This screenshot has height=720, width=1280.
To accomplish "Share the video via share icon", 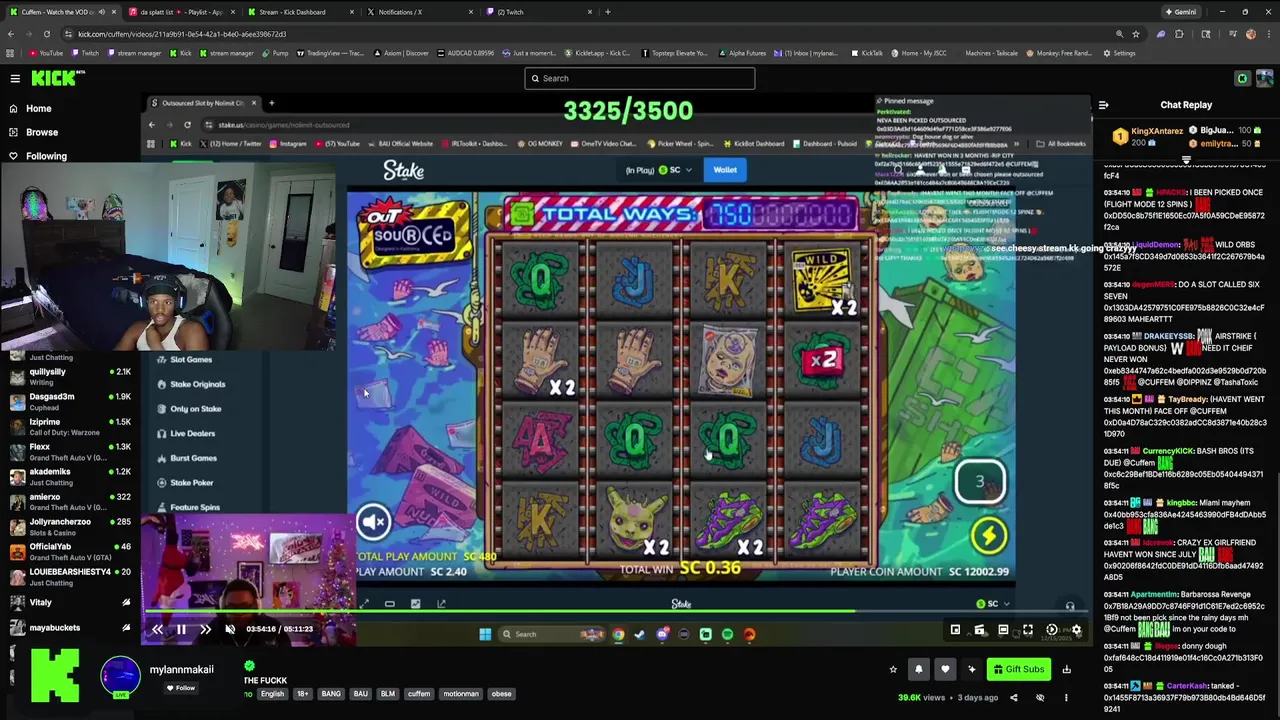I will pyautogui.click(x=1013, y=698).
